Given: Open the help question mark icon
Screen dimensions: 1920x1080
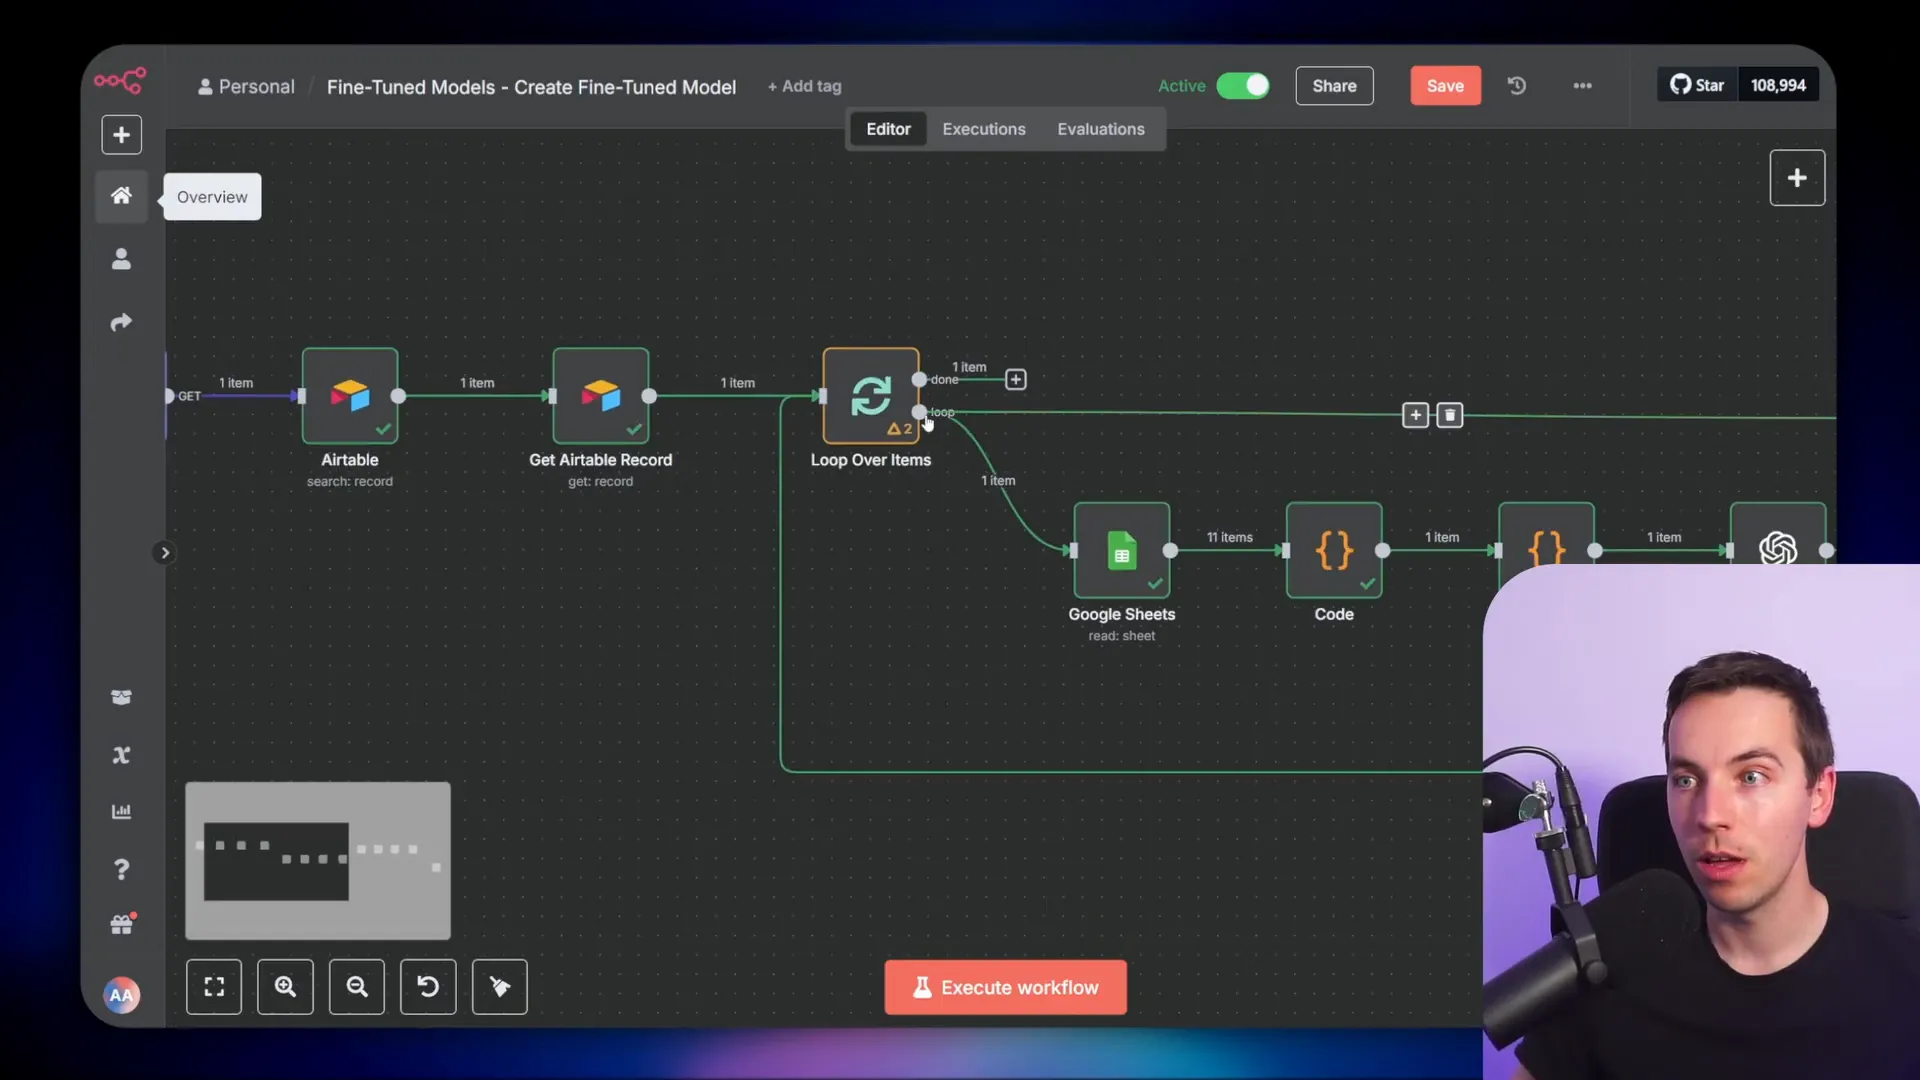Looking at the screenshot, I should (x=121, y=869).
